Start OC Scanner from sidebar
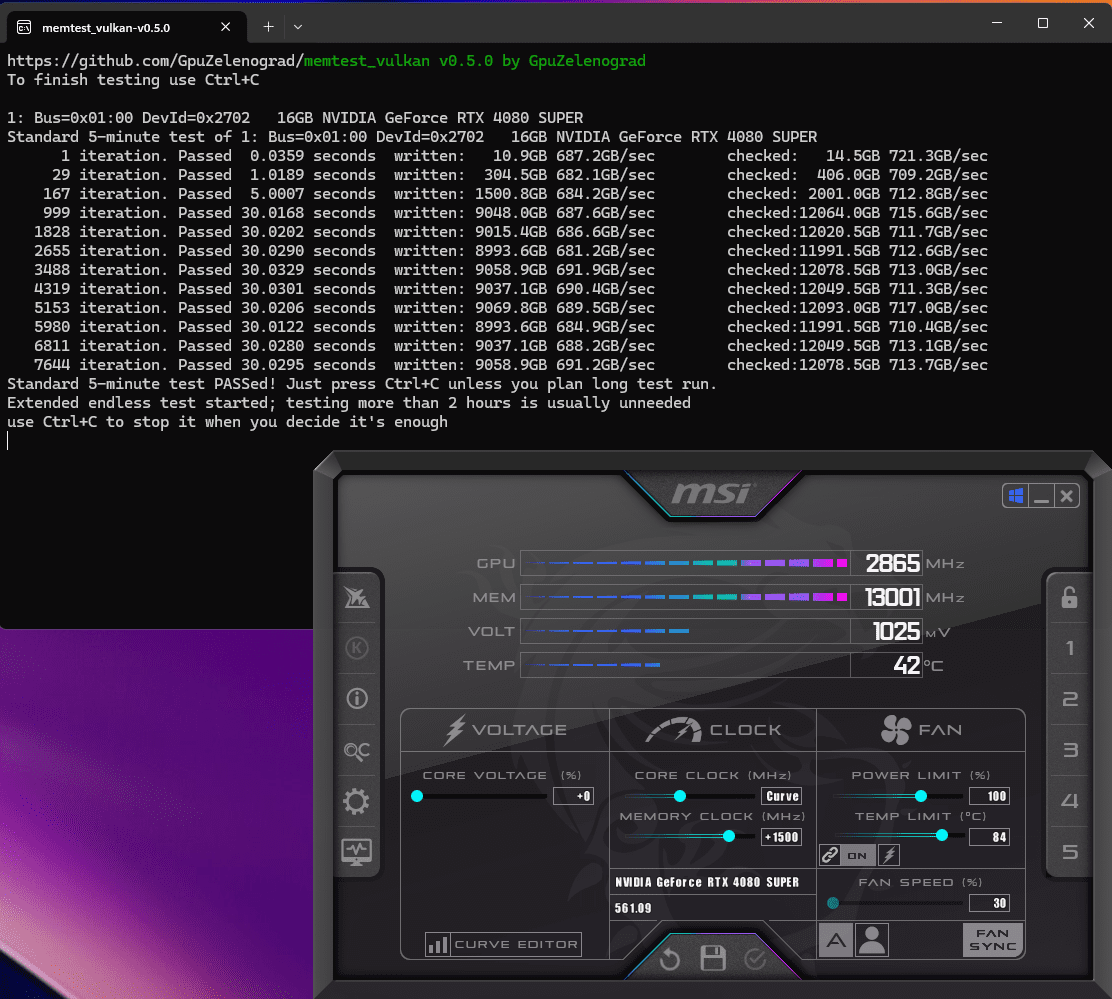1112x999 pixels. coord(357,751)
